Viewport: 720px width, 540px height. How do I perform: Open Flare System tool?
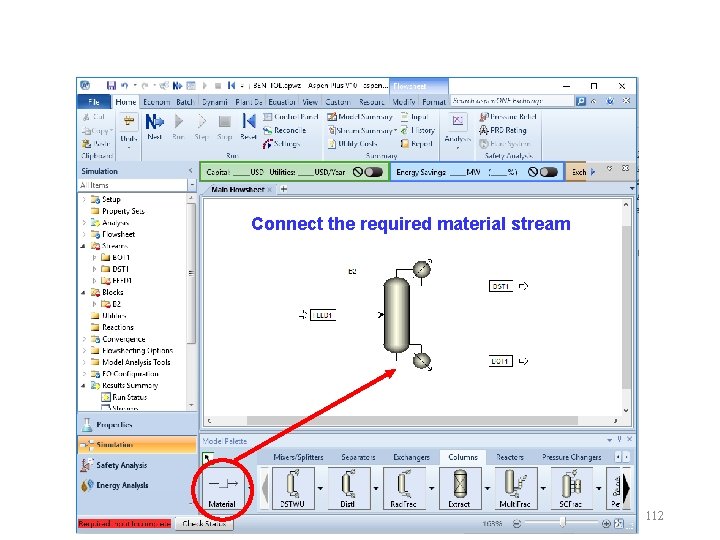pos(505,144)
